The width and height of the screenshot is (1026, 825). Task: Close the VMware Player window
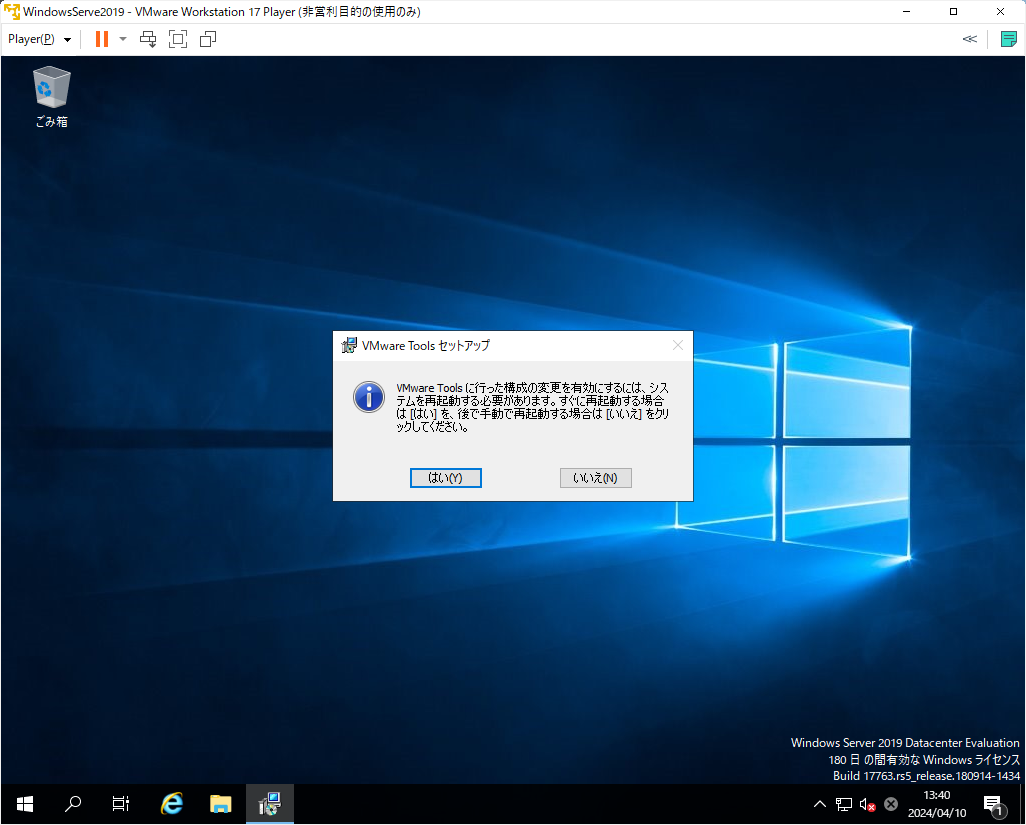click(1000, 12)
